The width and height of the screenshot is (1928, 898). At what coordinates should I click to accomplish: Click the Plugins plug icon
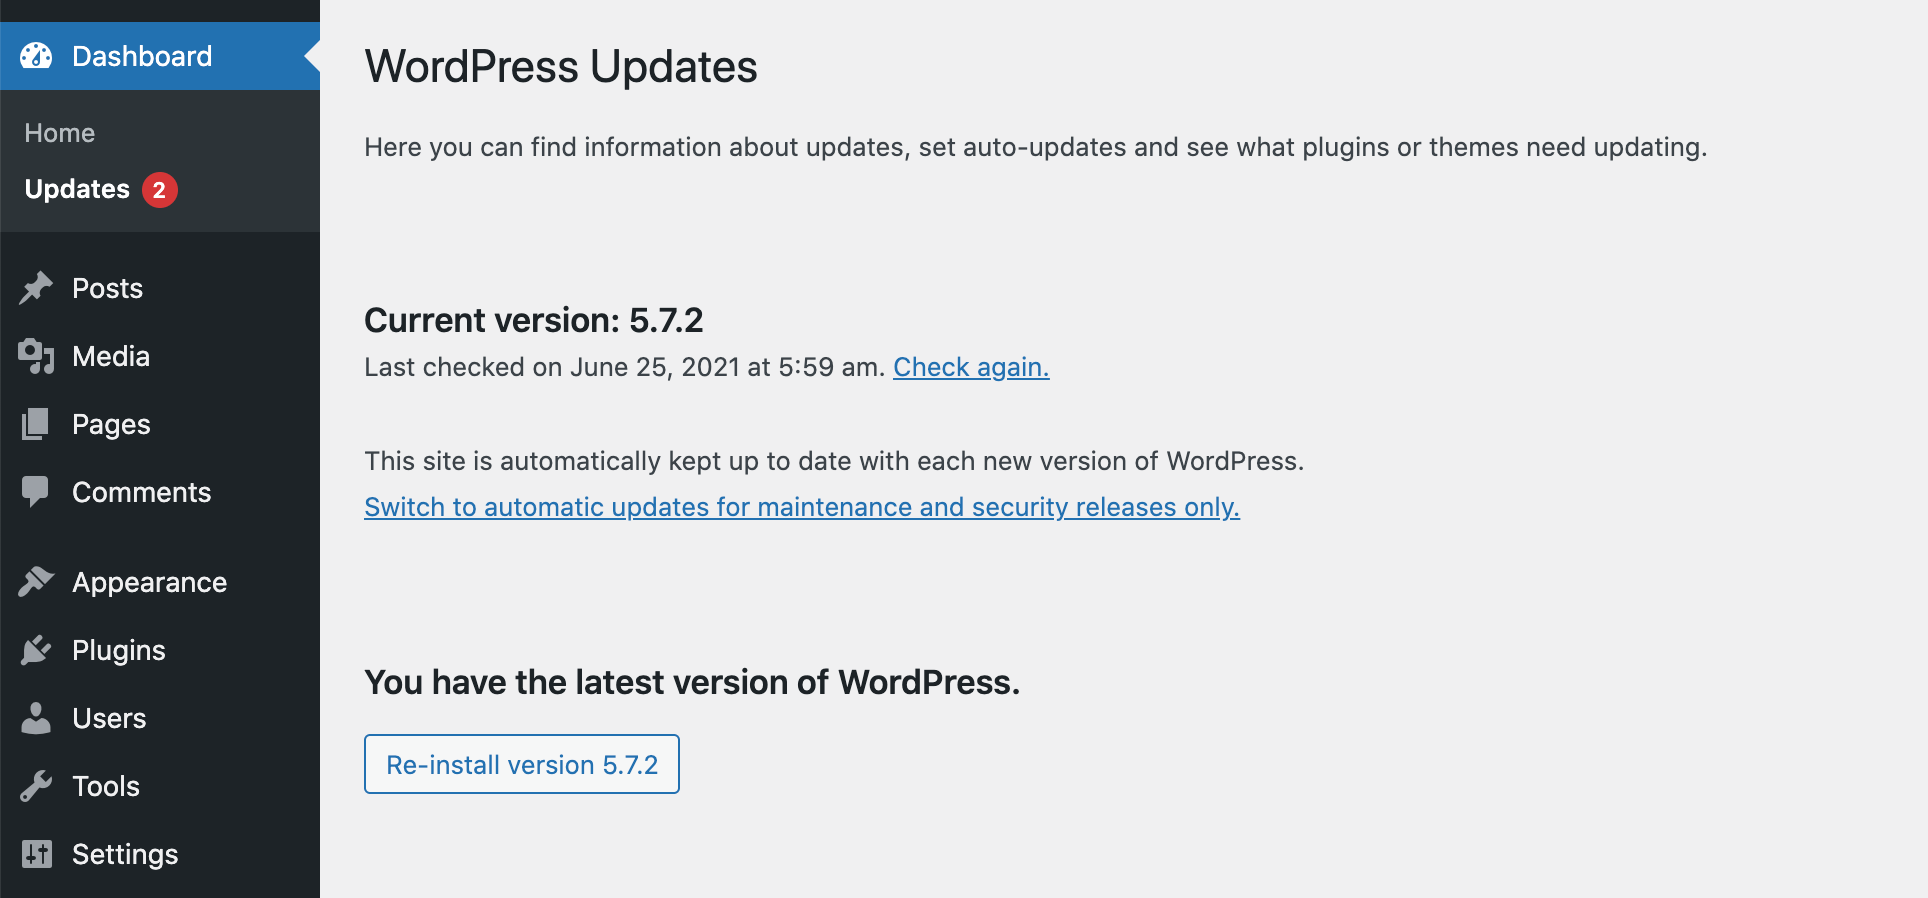[x=36, y=650]
